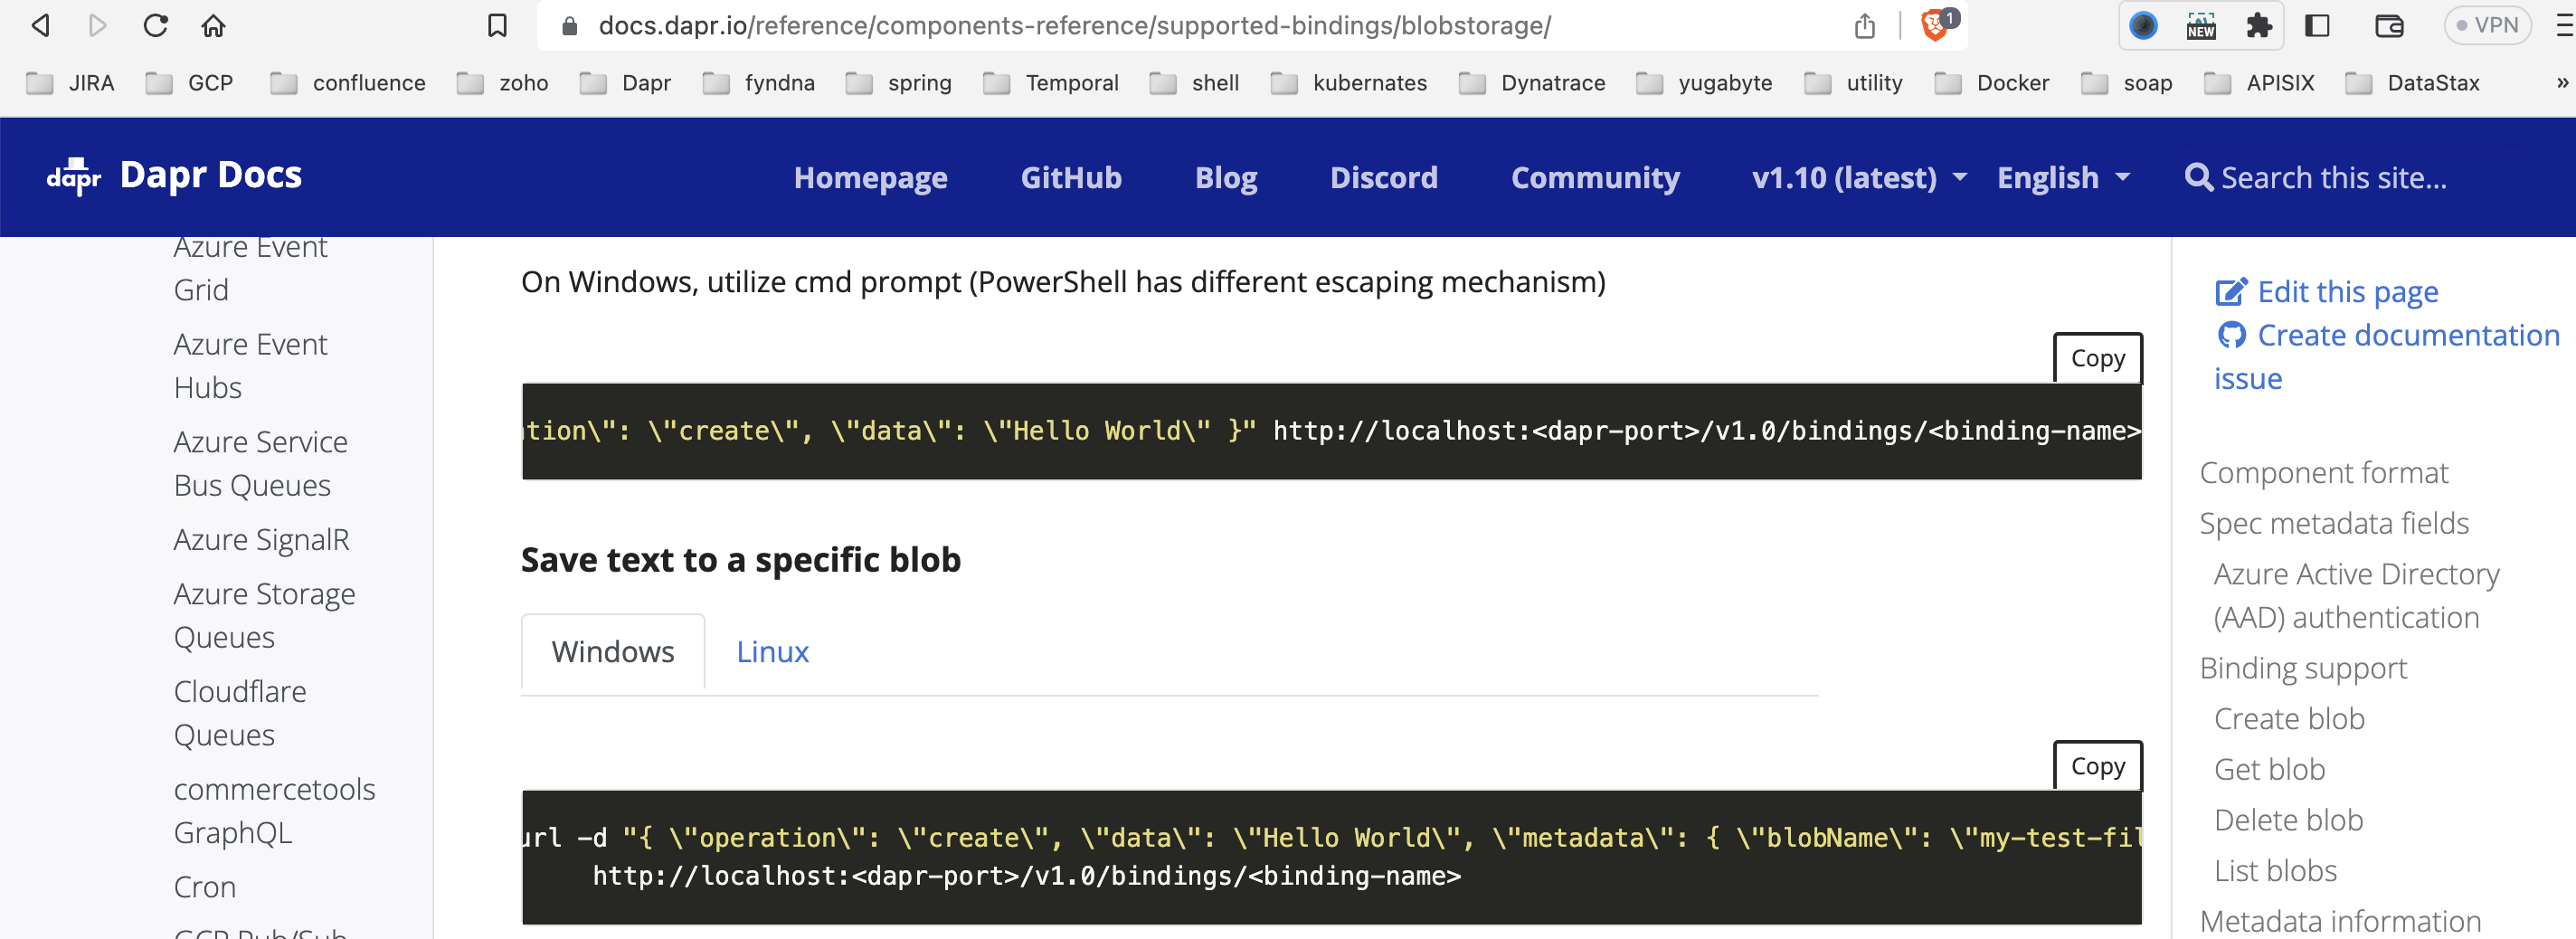This screenshot has height=939, width=2576.
Task: Switch to the Linux tab
Action: pos(771,651)
